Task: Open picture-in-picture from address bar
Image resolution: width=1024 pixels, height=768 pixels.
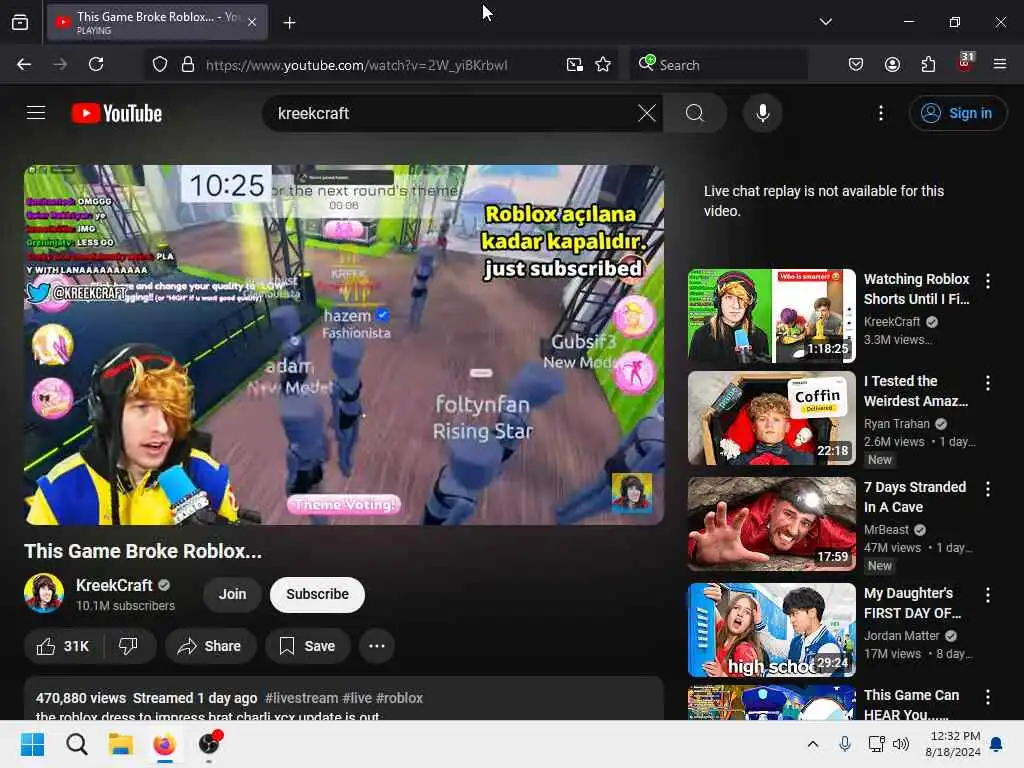Action: [575, 65]
